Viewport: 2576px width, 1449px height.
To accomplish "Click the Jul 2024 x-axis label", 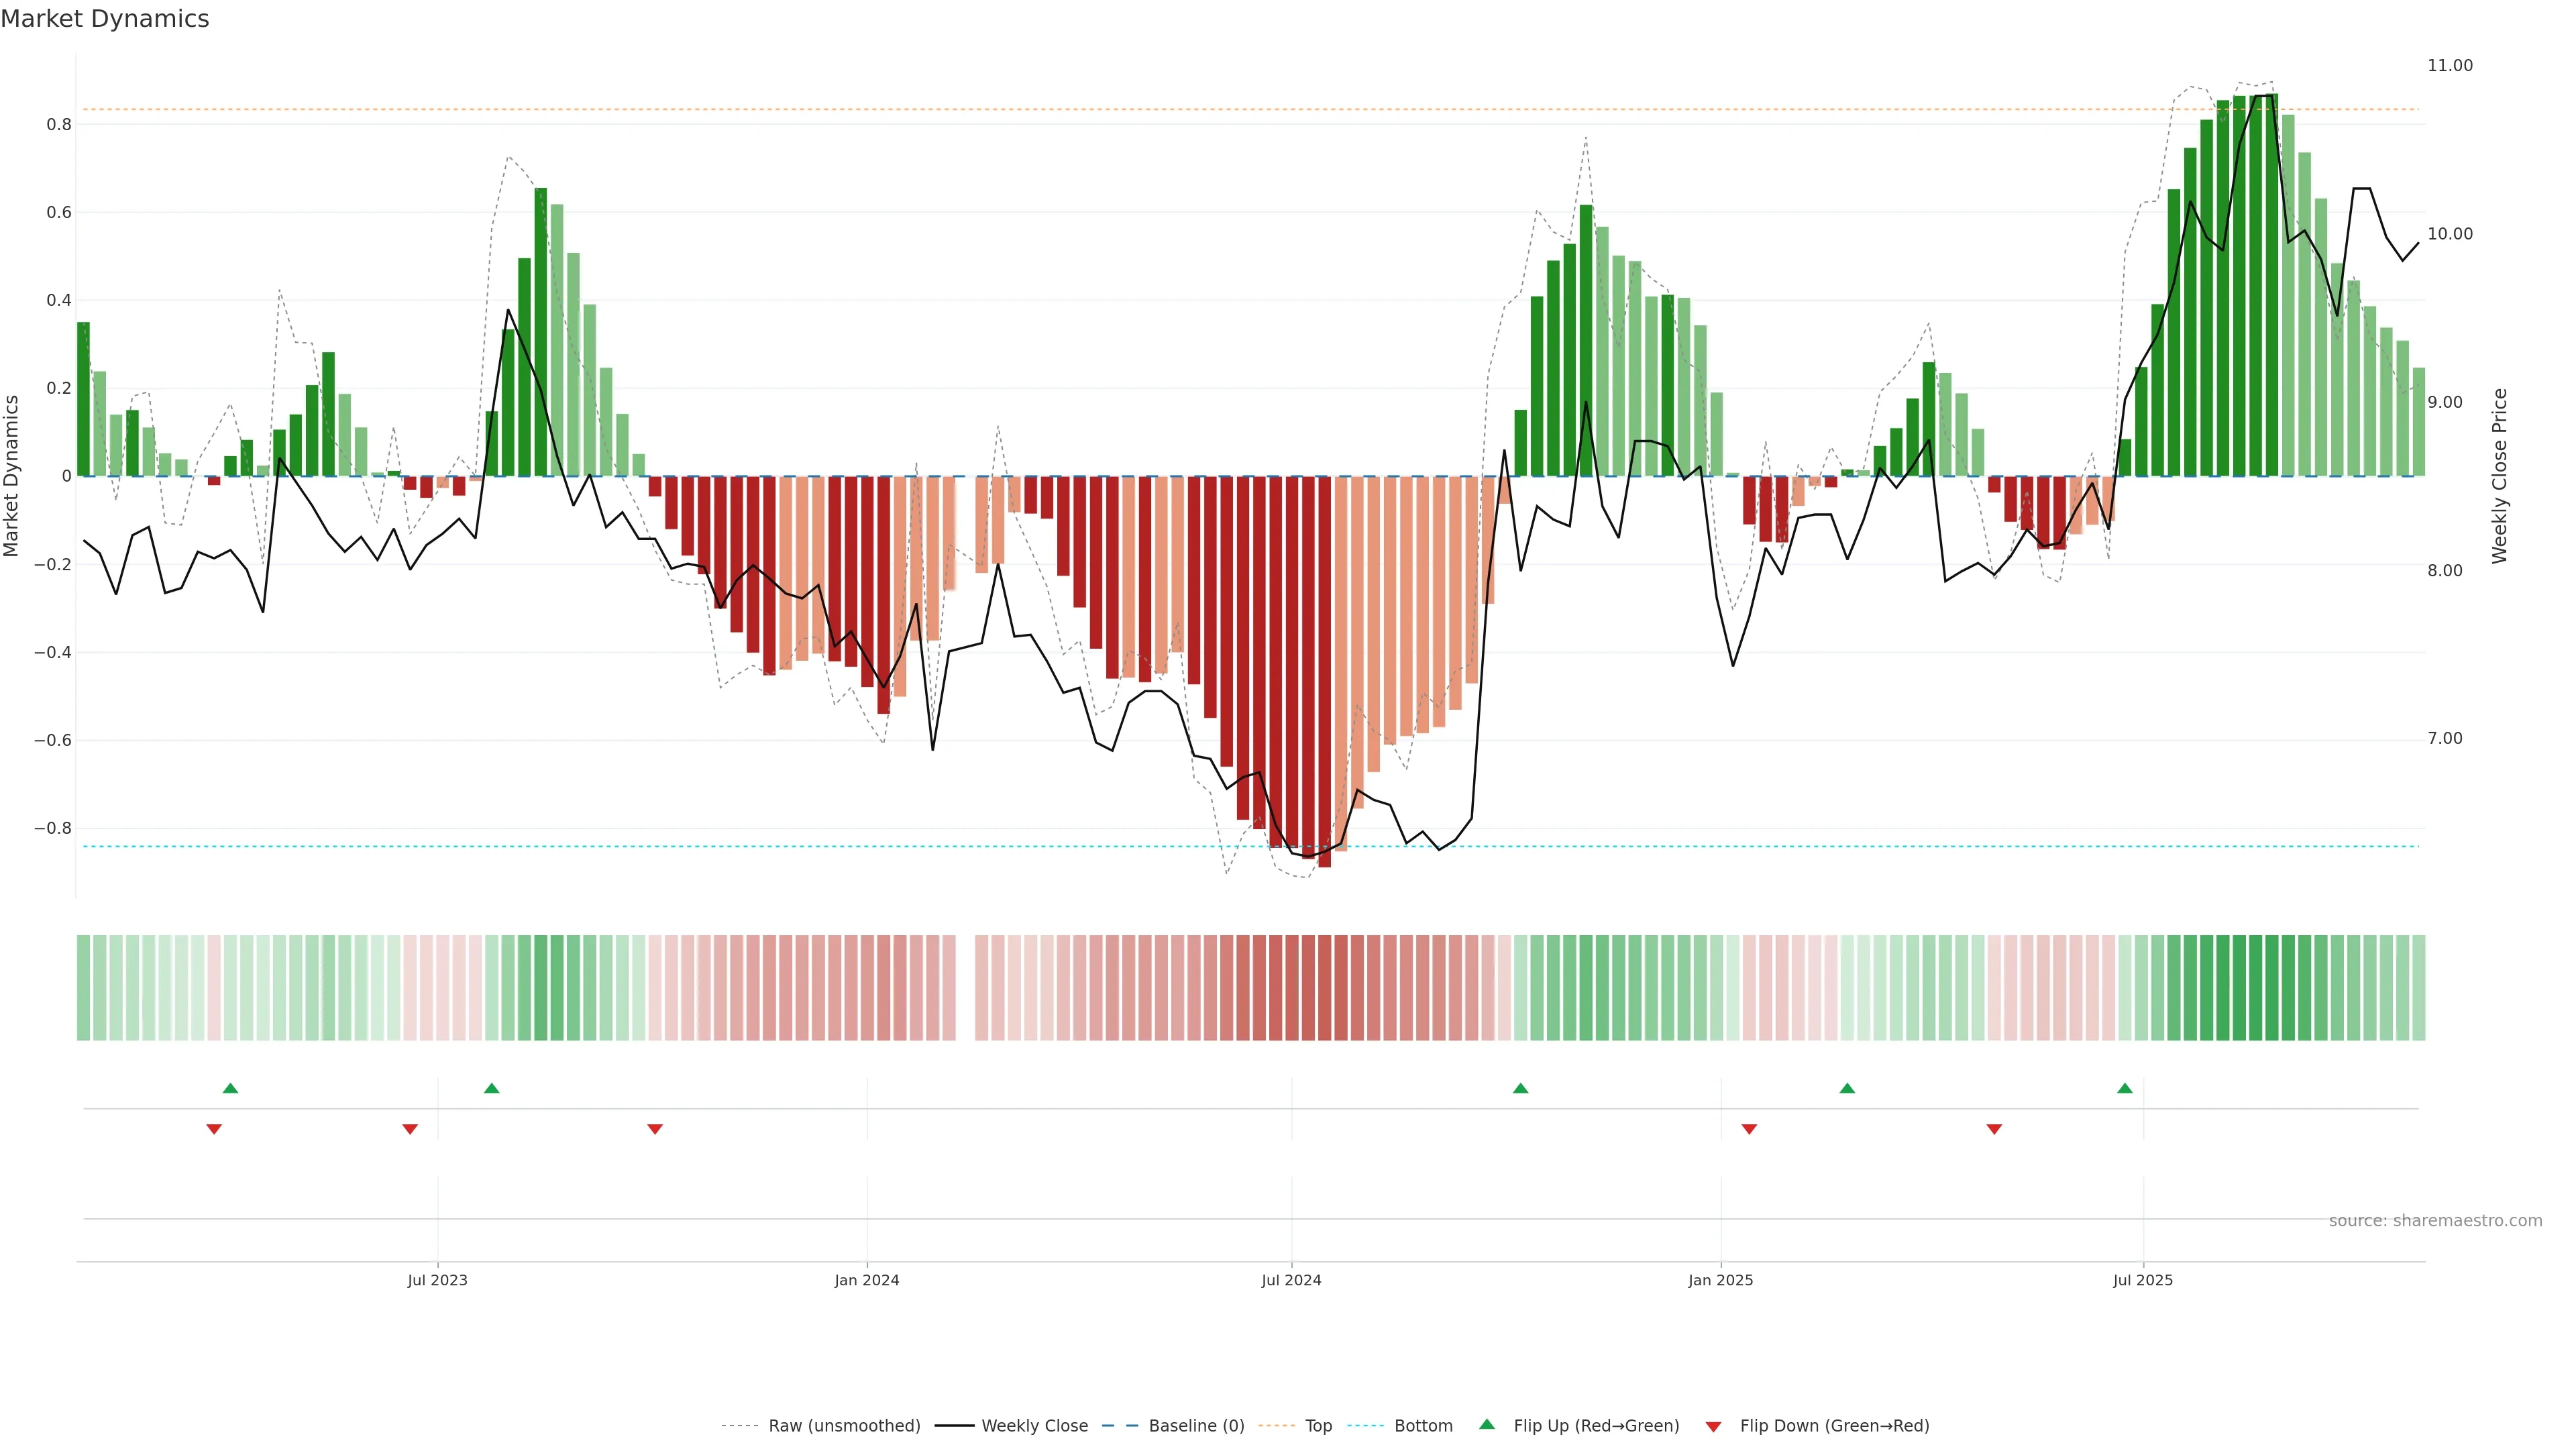I will coord(1291,1280).
